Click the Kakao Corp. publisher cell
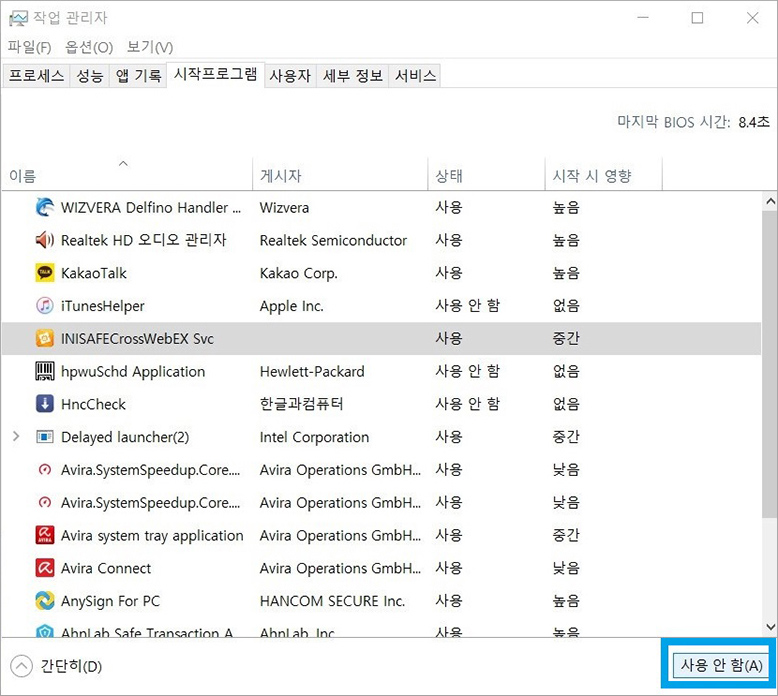This screenshot has width=778, height=696. [x=299, y=273]
